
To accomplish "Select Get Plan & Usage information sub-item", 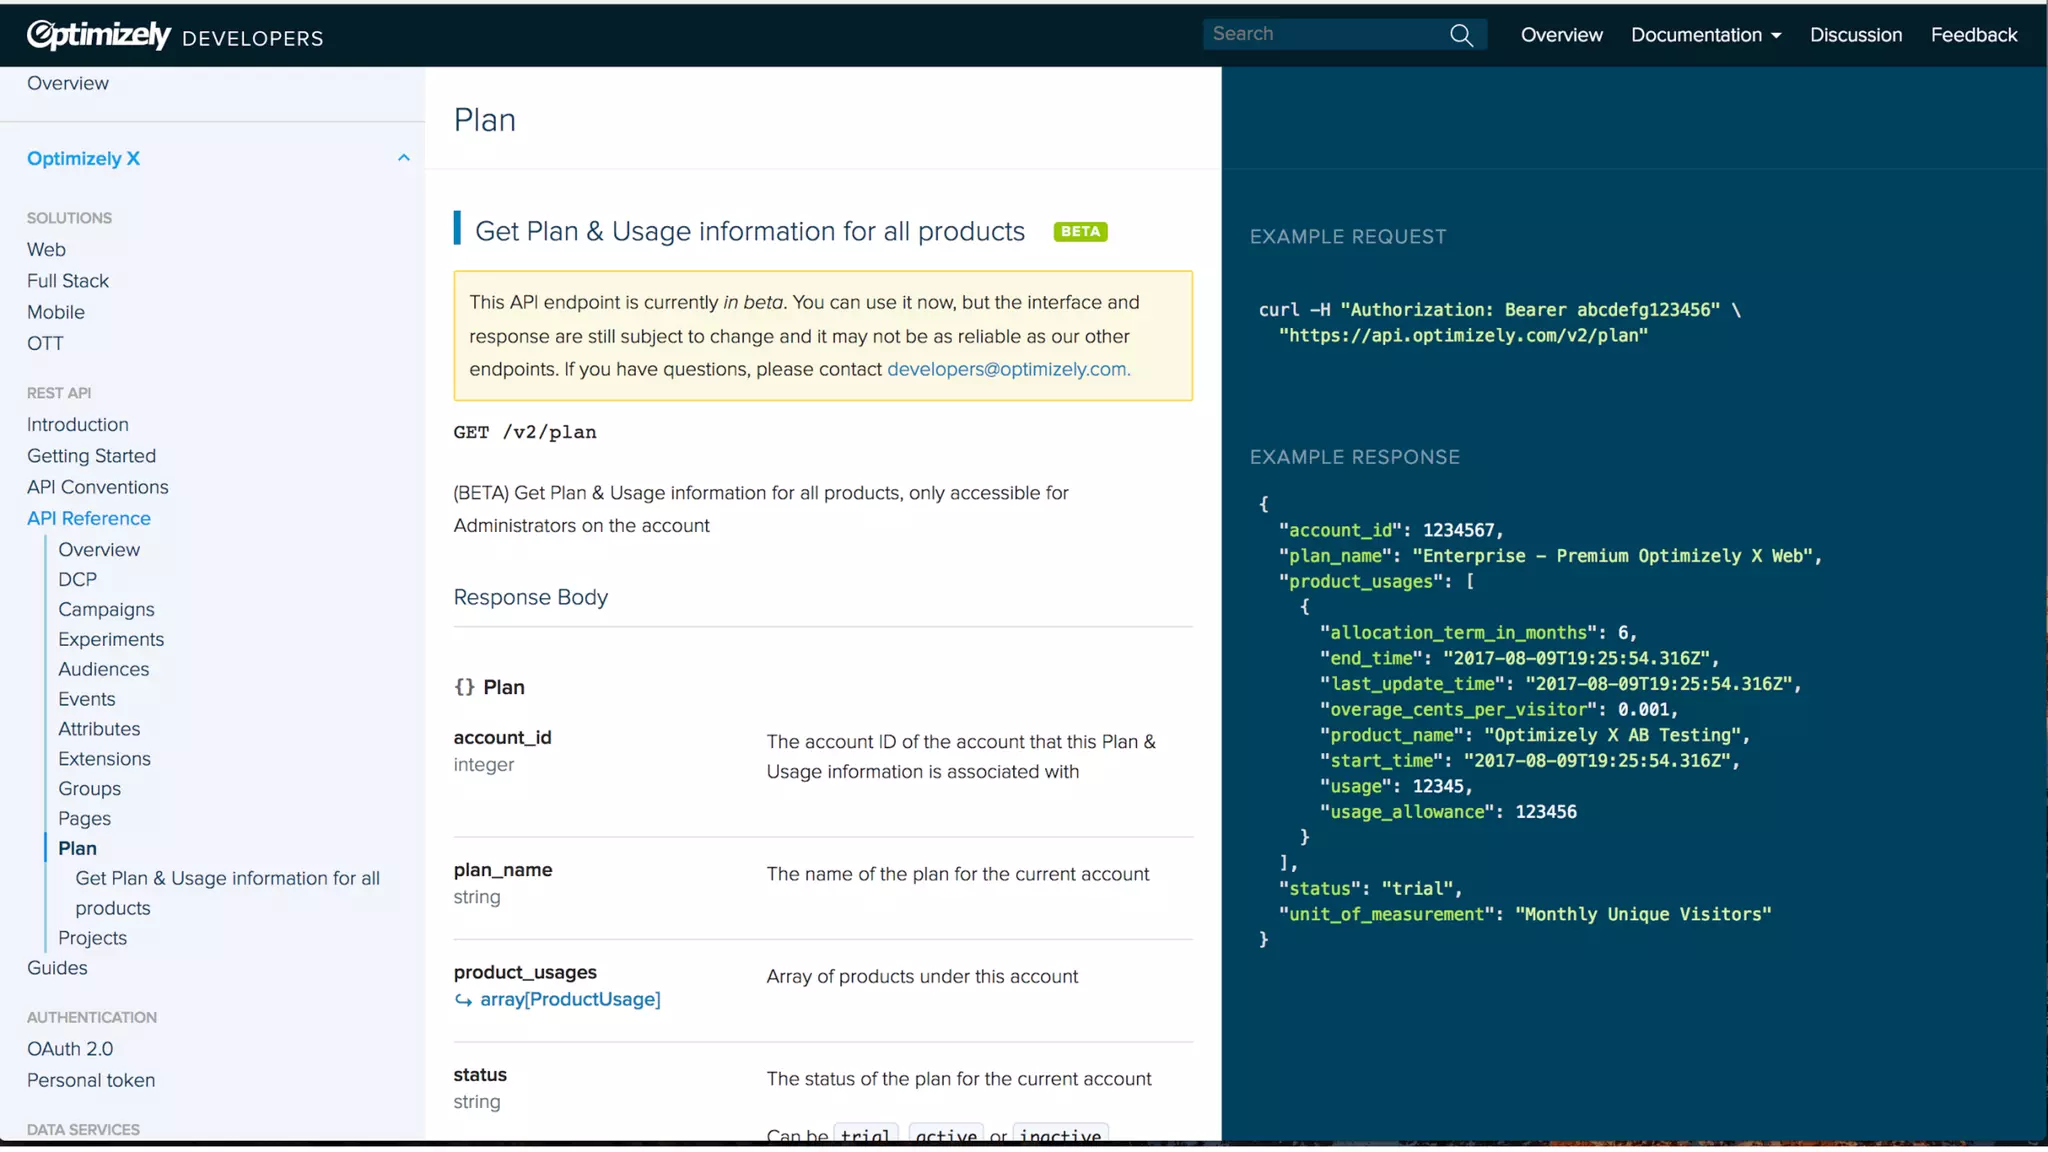I will tap(227, 893).
